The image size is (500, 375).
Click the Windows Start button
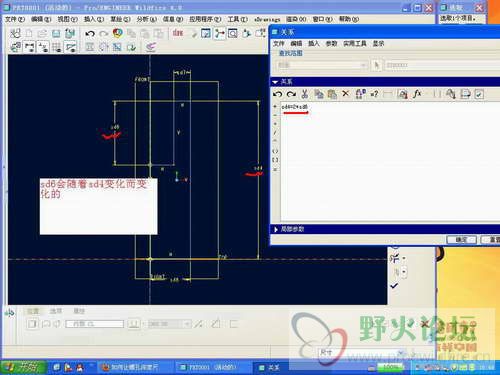click(x=23, y=367)
